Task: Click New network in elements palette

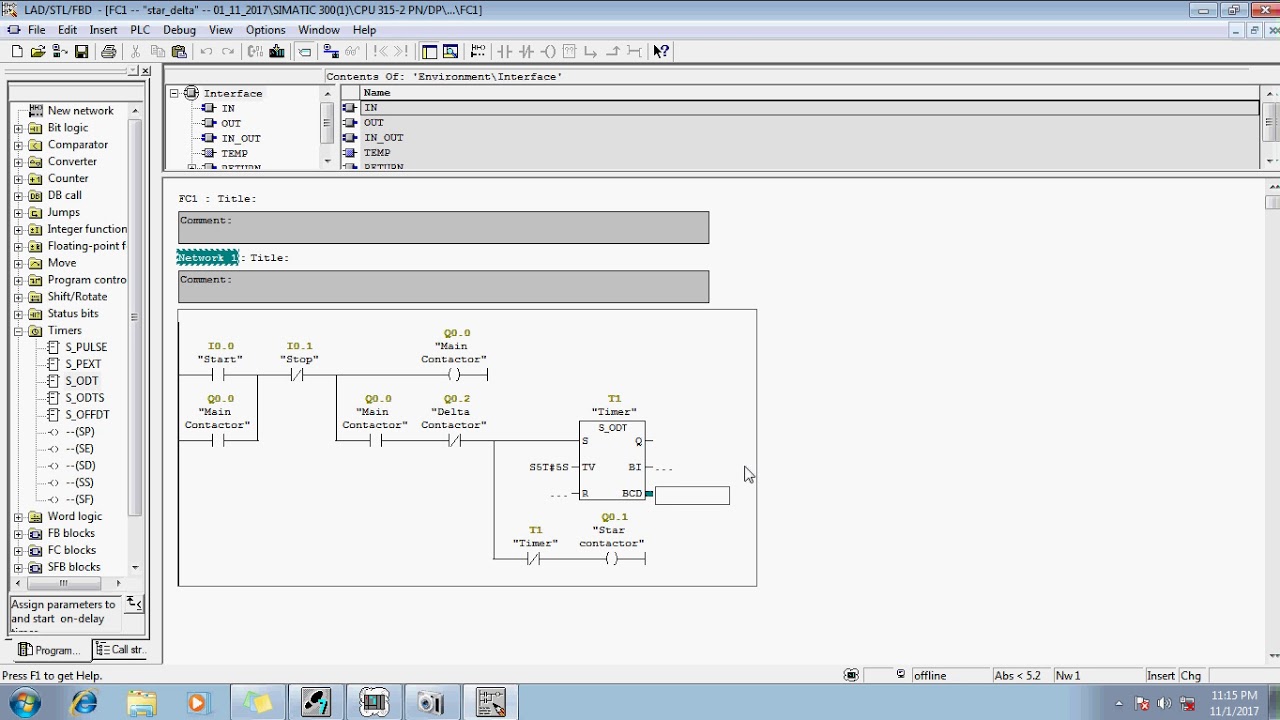Action: 80,111
